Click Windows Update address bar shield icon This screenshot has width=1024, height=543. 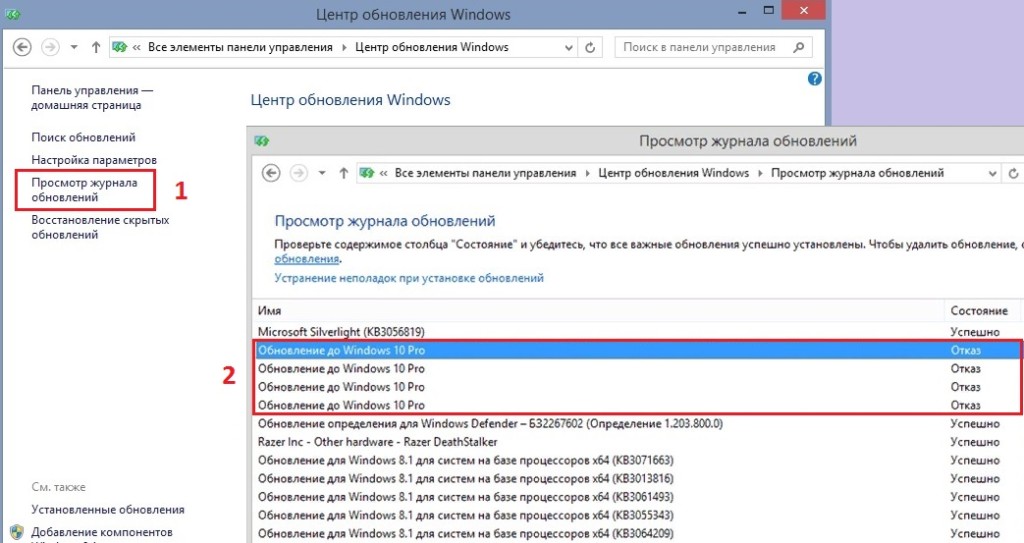tap(120, 47)
